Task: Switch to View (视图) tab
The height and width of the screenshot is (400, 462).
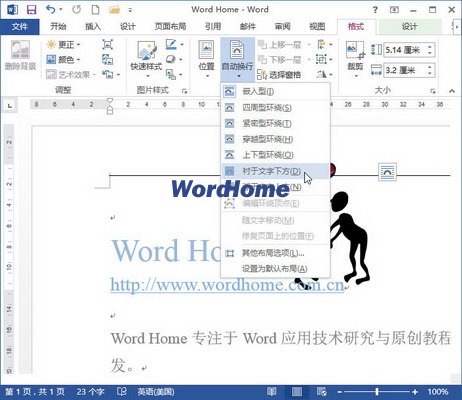Action: point(317,26)
